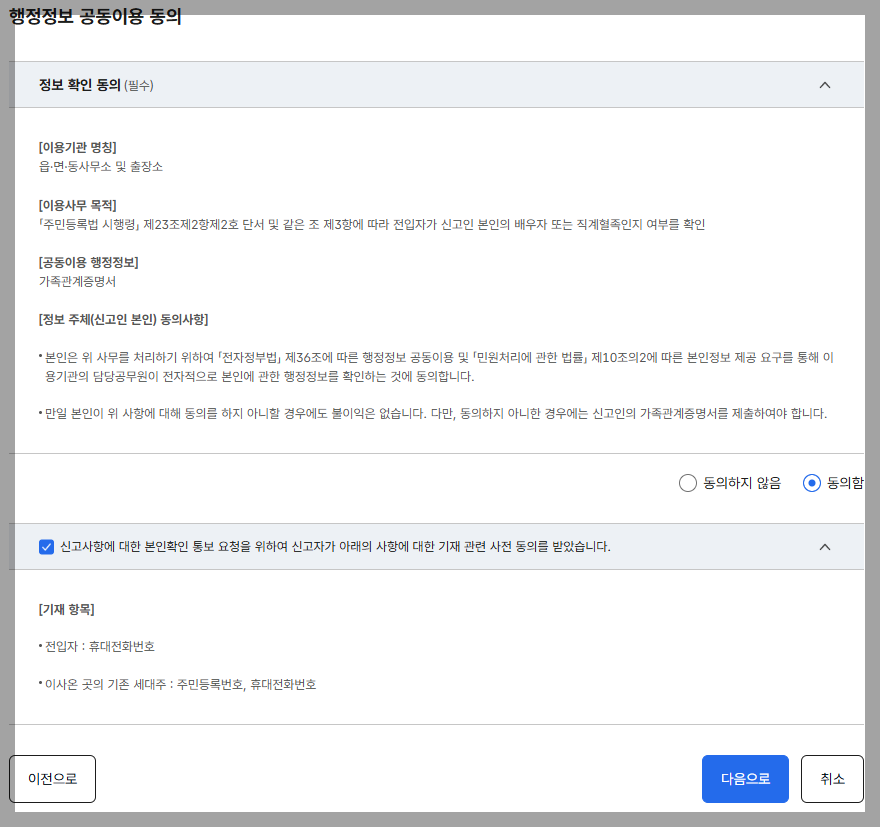The height and width of the screenshot is (827, 880).
Task: Click the 취소 button
Action: [x=832, y=779]
